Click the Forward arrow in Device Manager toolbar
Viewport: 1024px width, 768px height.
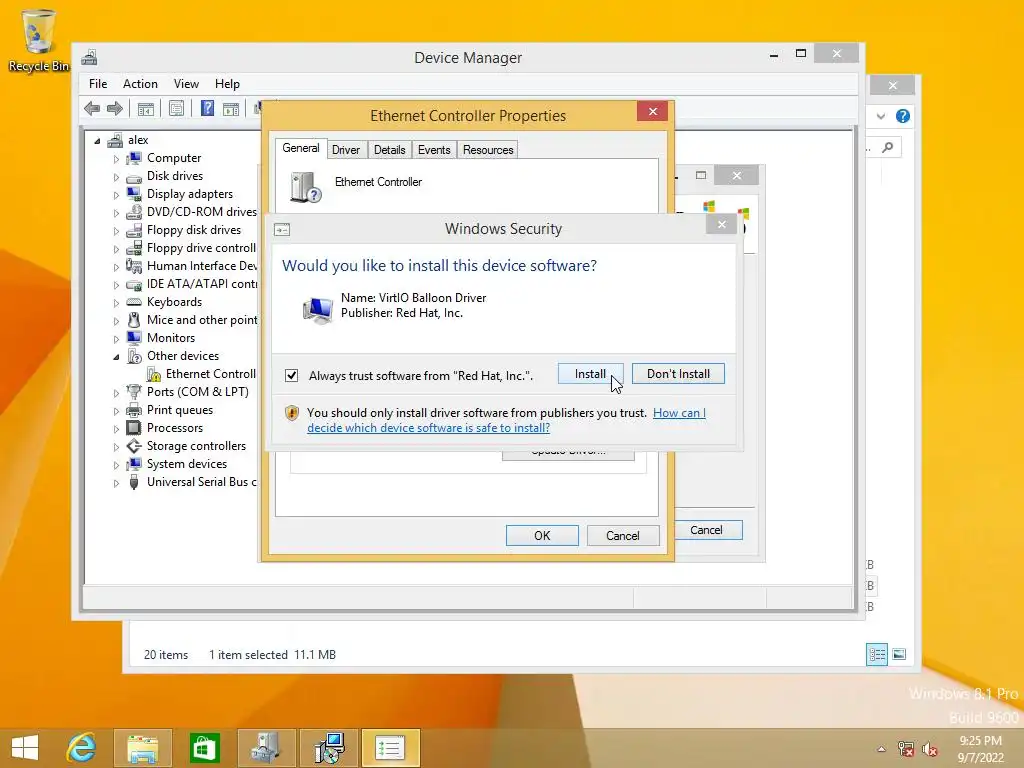point(115,108)
